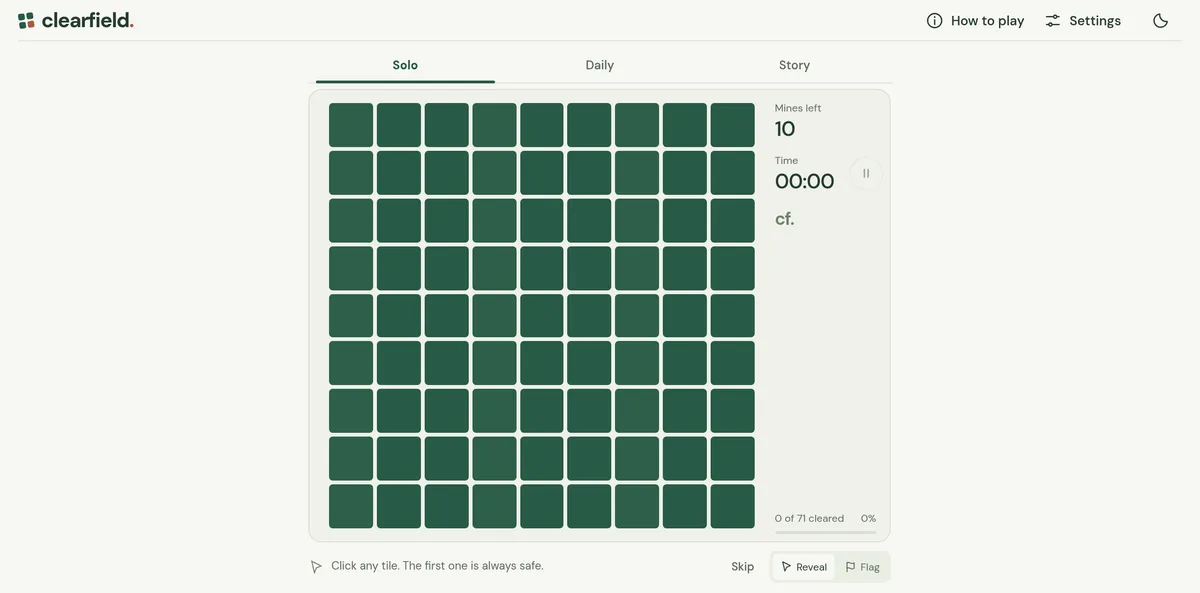Click the Mines left count 10
The height and width of the screenshot is (593, 1200).
[785, 129]
